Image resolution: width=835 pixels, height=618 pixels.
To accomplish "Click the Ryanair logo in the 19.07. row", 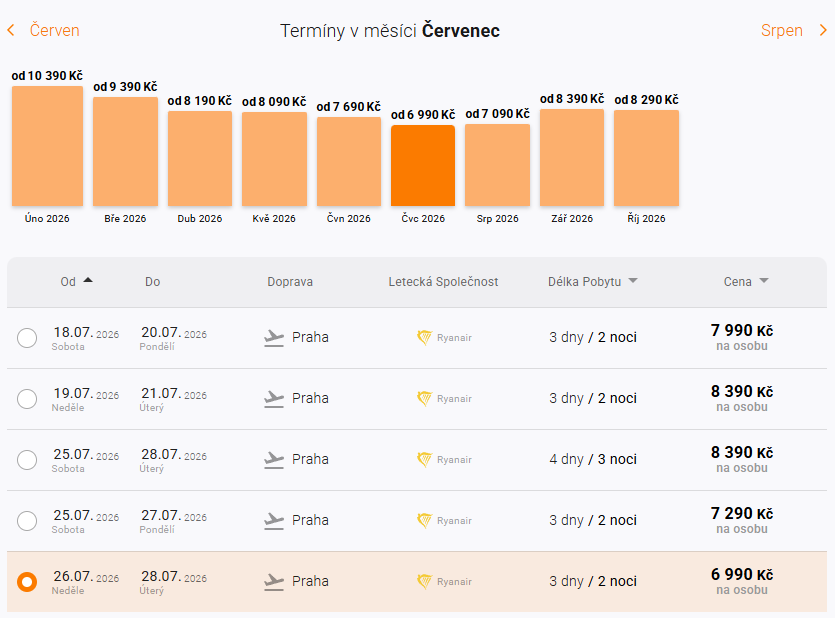I will pos(424,399).
